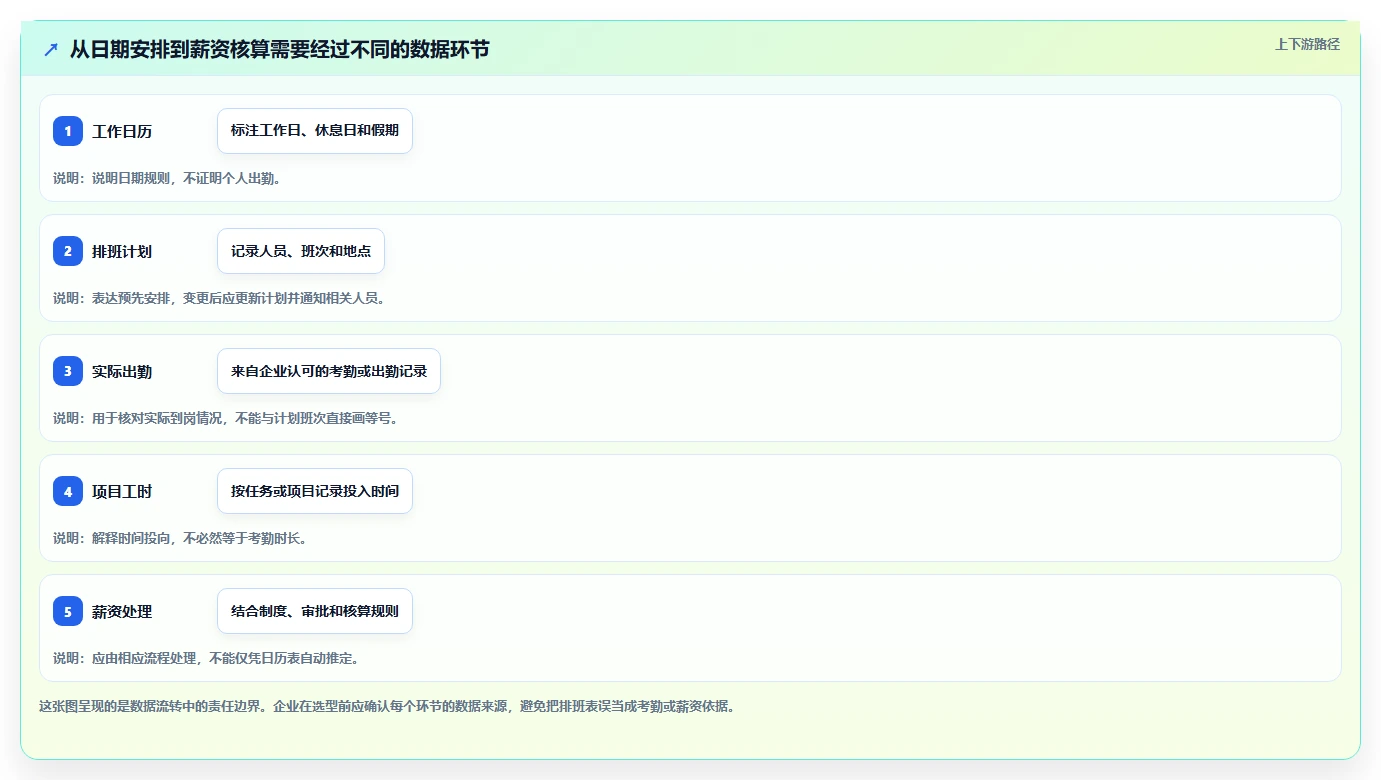Viewport: 1381px width, 780px height.
Task: Click the header title 从日期安排到薪资核算需要经过不同的数据环节
Action: pyautogui.click(x=280, y=49)
